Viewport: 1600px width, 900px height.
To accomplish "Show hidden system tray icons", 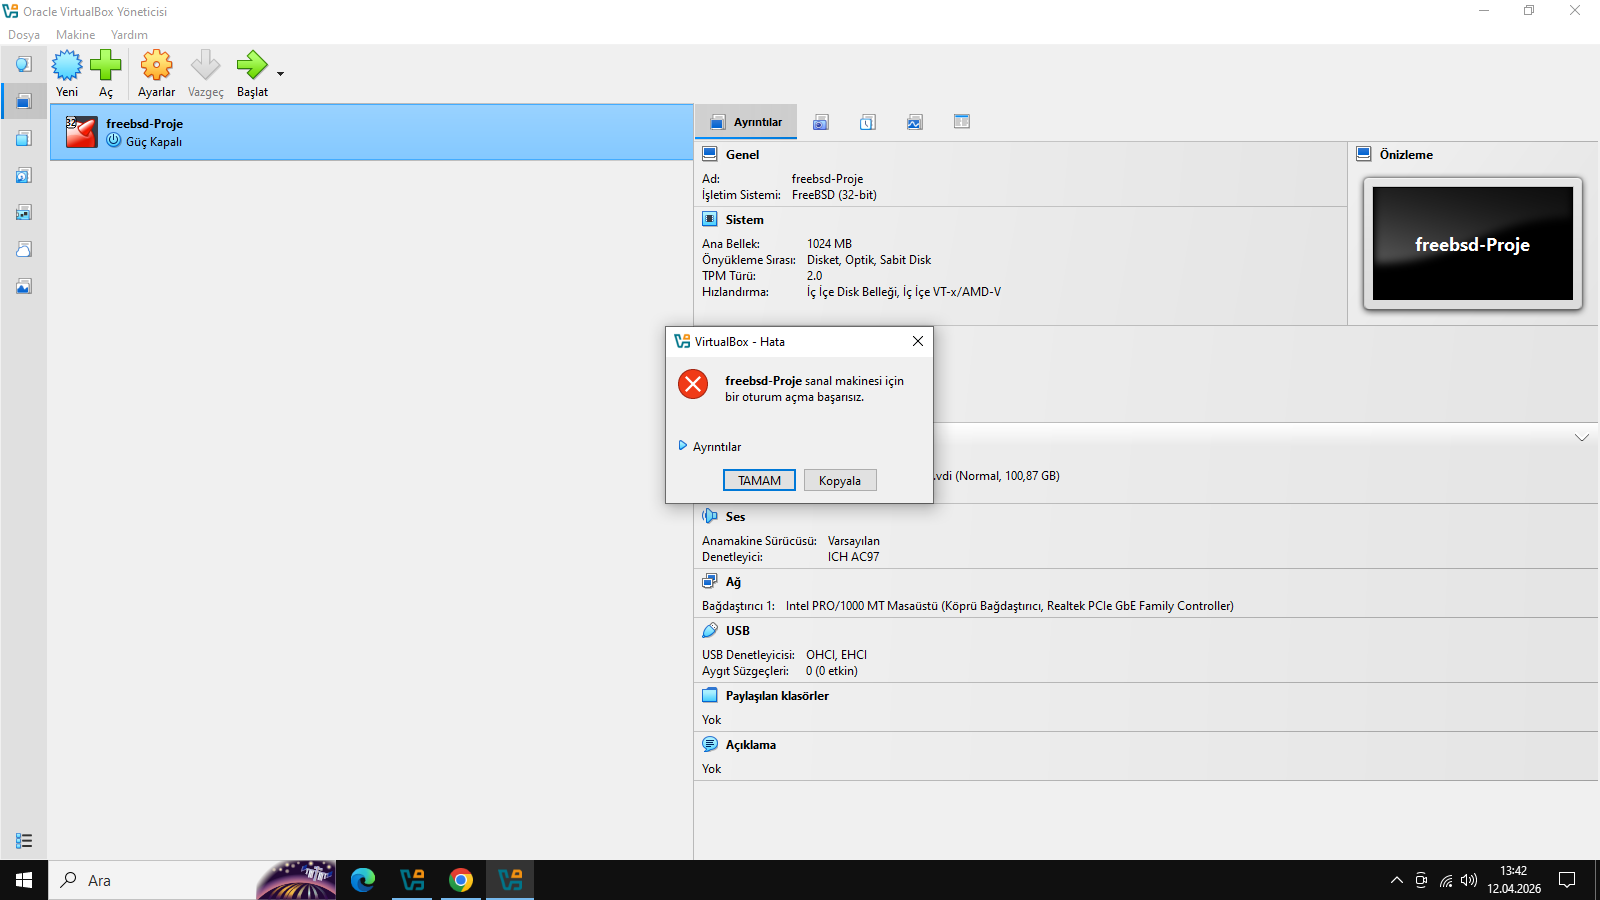I will (1397, 880).
